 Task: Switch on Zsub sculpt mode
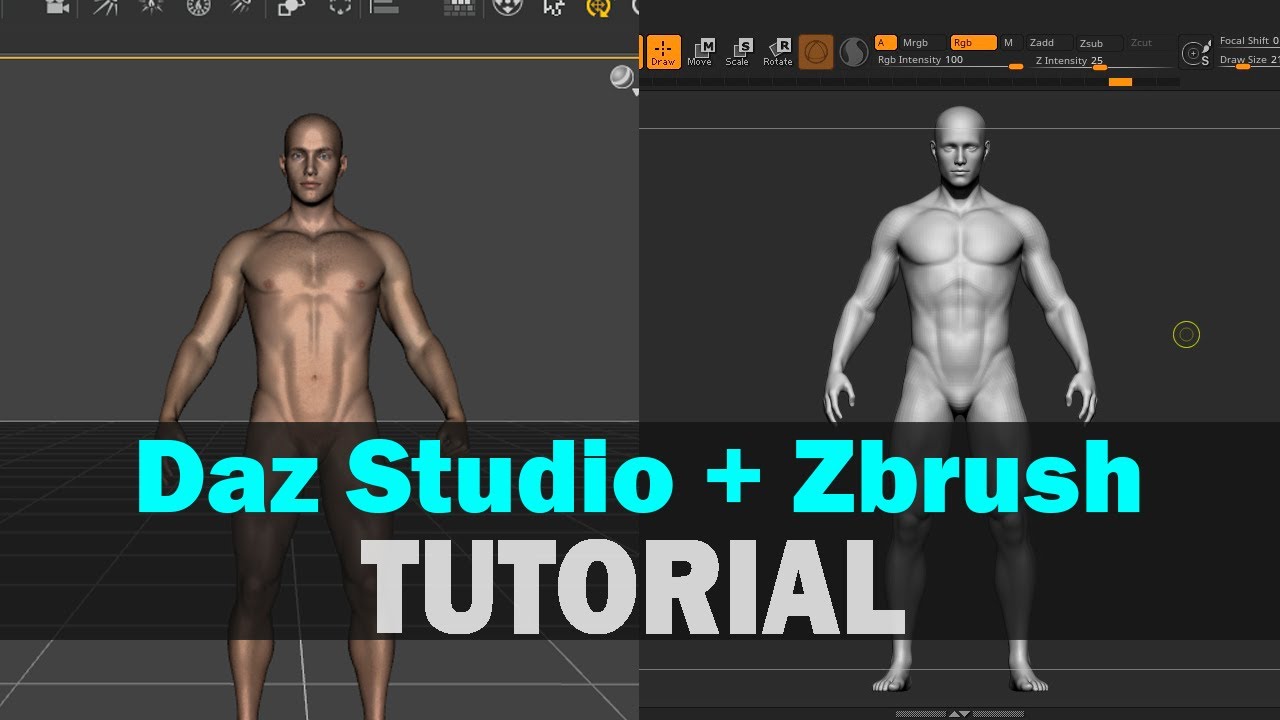coord(1098,43)
